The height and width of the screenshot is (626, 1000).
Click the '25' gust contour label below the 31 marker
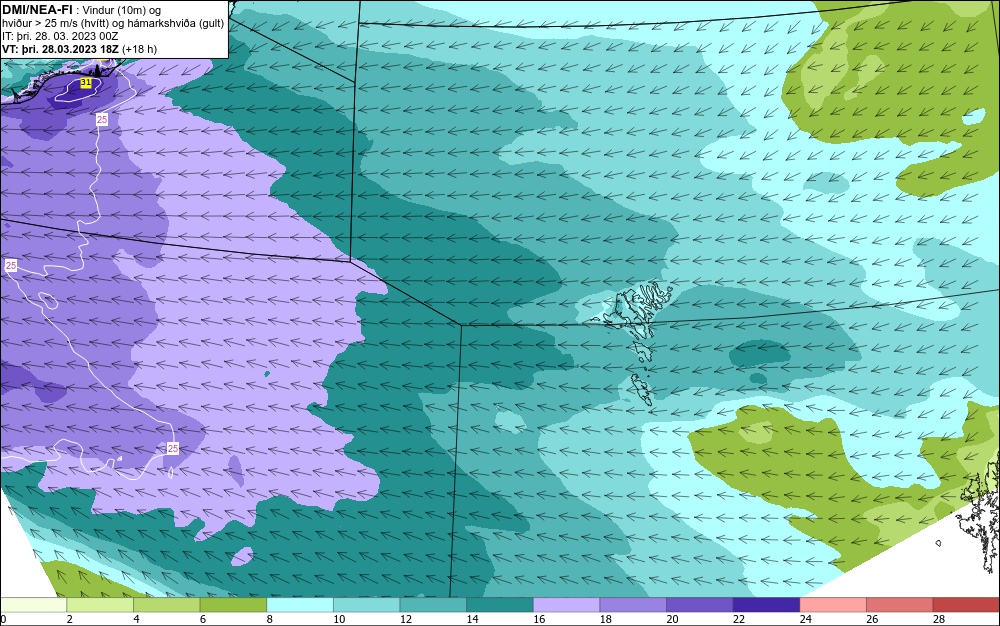click(102, 119)
